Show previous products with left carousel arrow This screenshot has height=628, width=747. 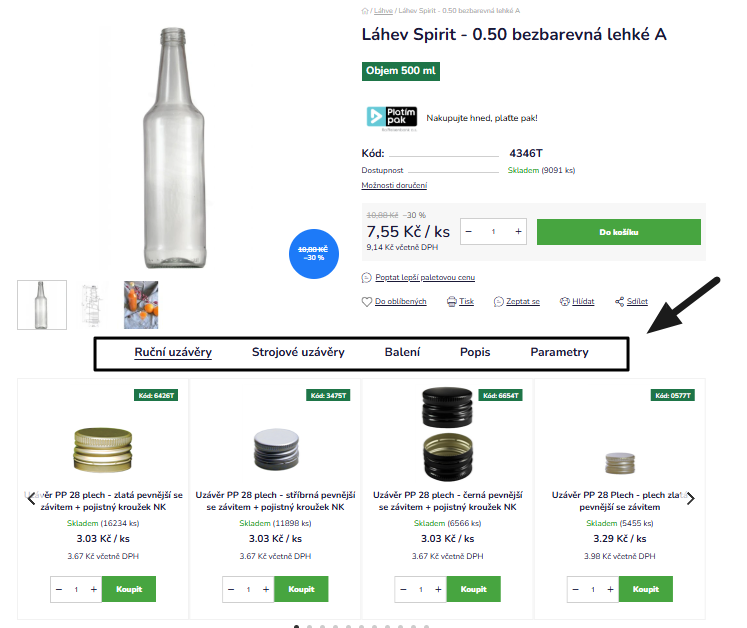(x=31, y=498)
